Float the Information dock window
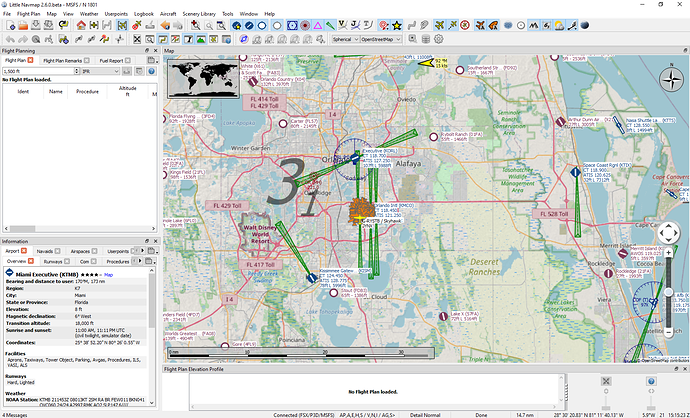Screen dimensions: 690x418 (x=147, y=241)
